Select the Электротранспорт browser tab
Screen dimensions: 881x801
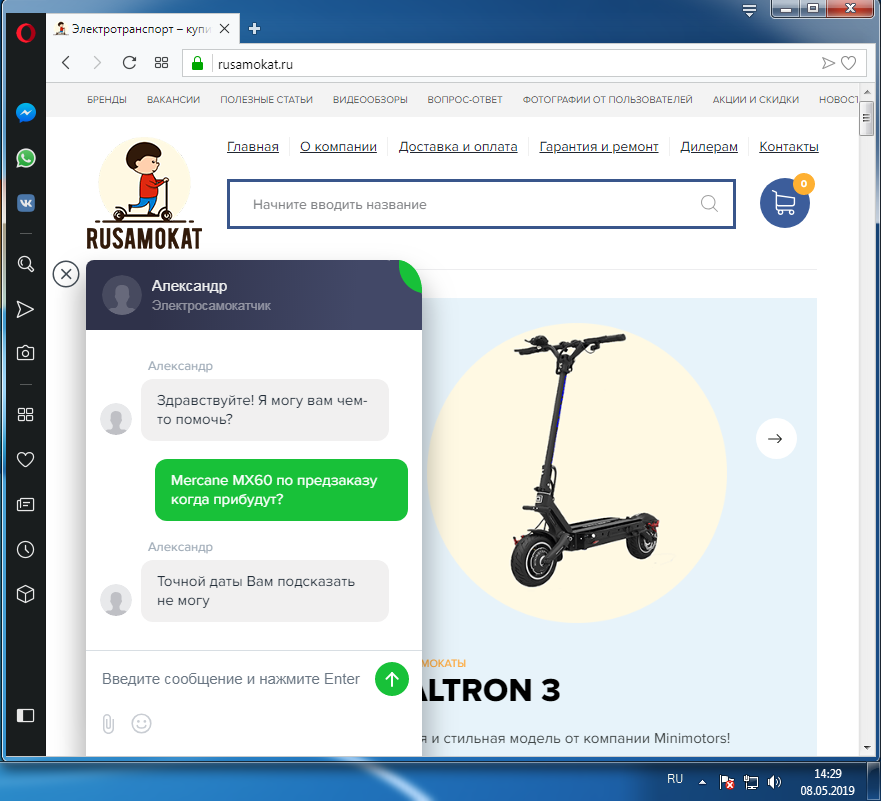click(x=143, y=29)
